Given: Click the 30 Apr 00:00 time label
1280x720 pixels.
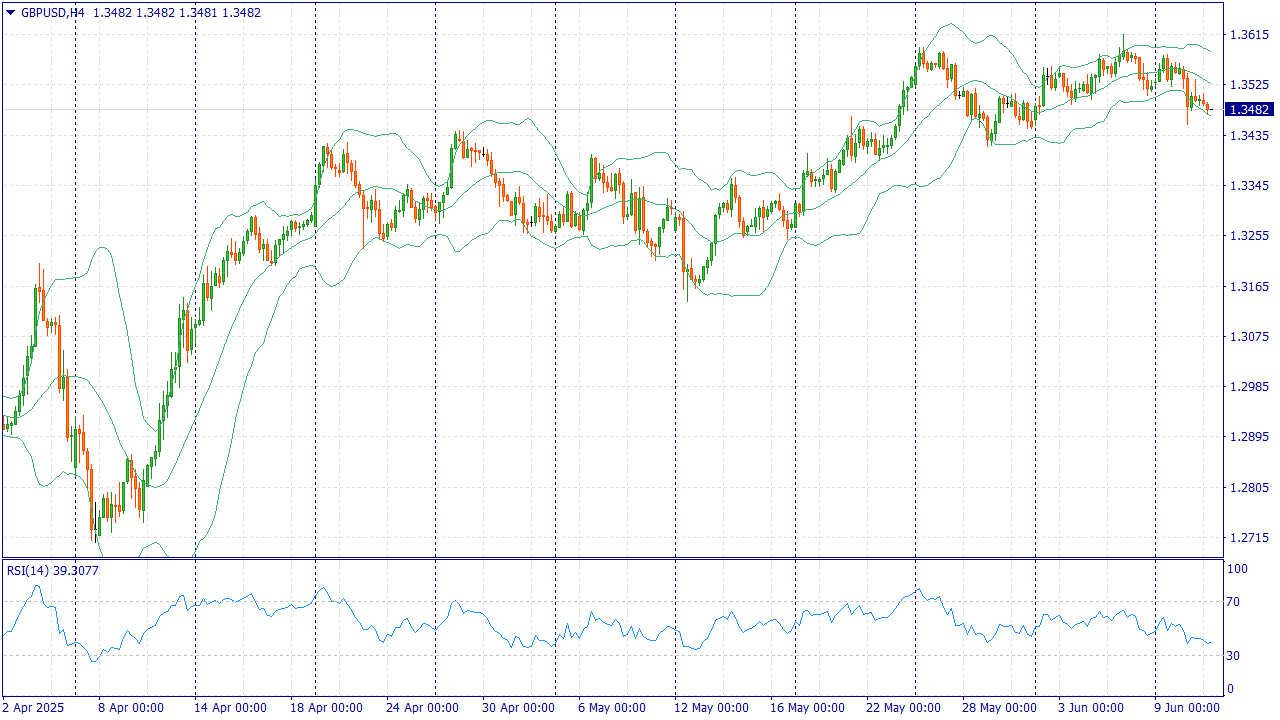Looking at the screenshot, I should point(517,708).
